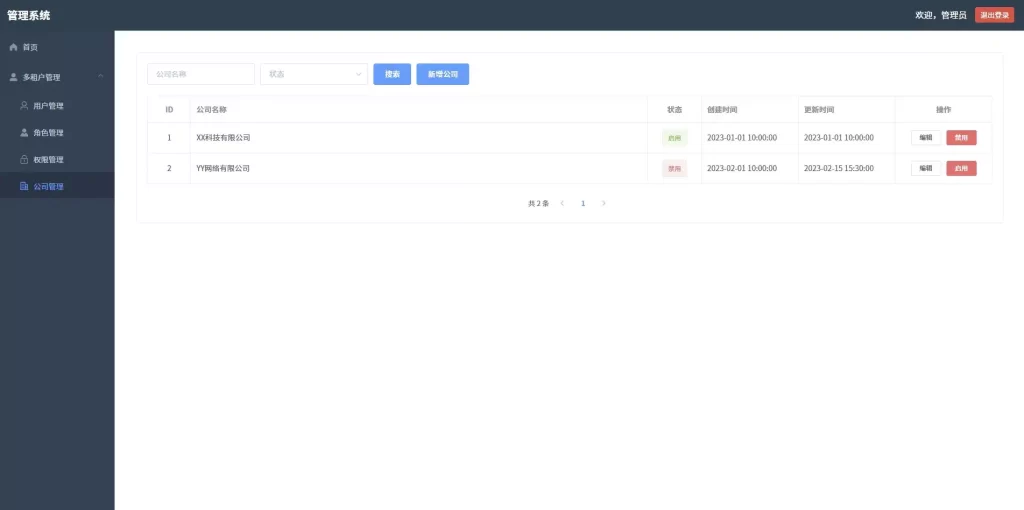Collapse the 多租户管理 submenu arrow
Image resolution: width=1024 pixels, height=510 pixels.
point(100,77)
